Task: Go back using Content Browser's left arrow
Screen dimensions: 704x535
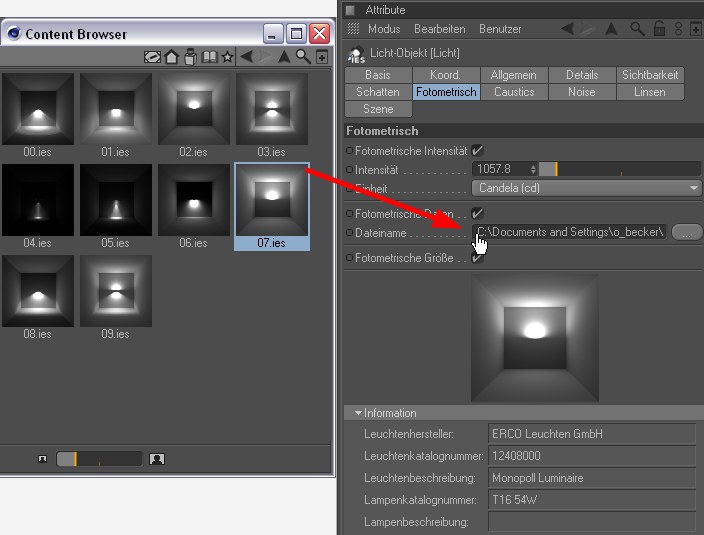Action: (246, 58)
